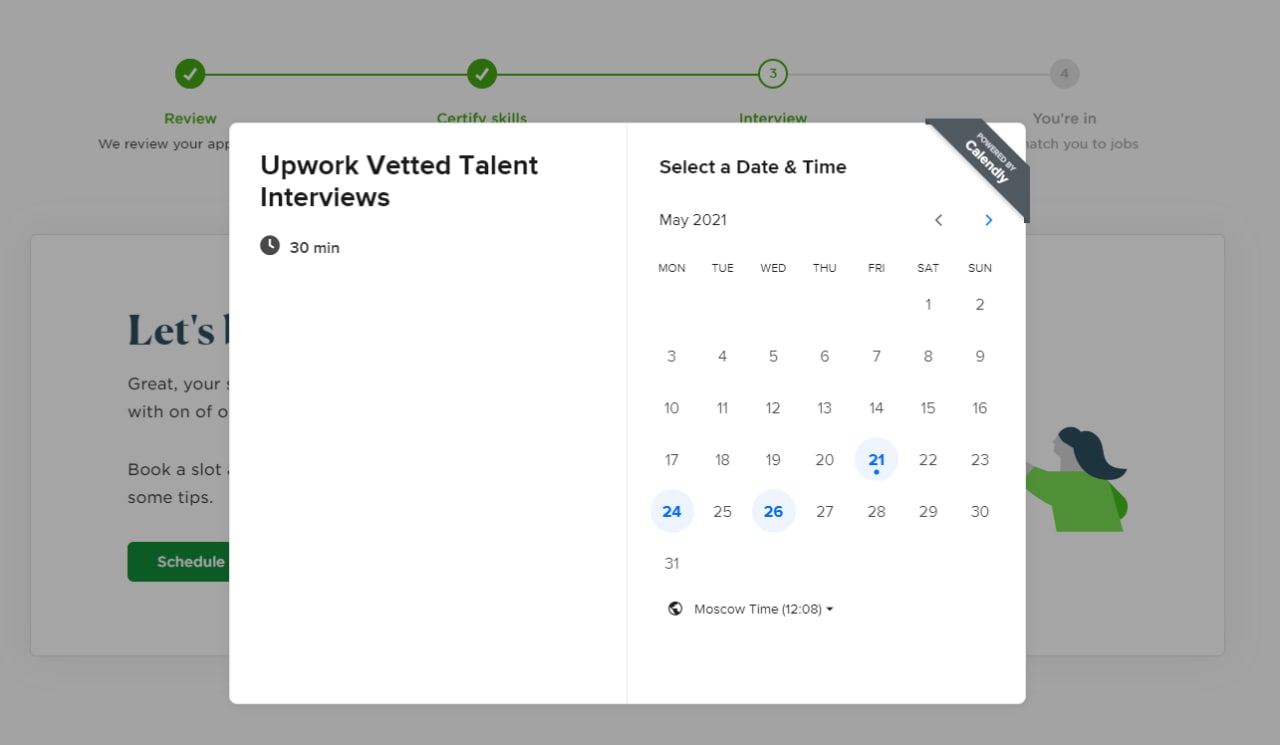The width and height of the screenshot is (1280, 745).
Task: Click date 19 in calendar
Action: [773, 460]
